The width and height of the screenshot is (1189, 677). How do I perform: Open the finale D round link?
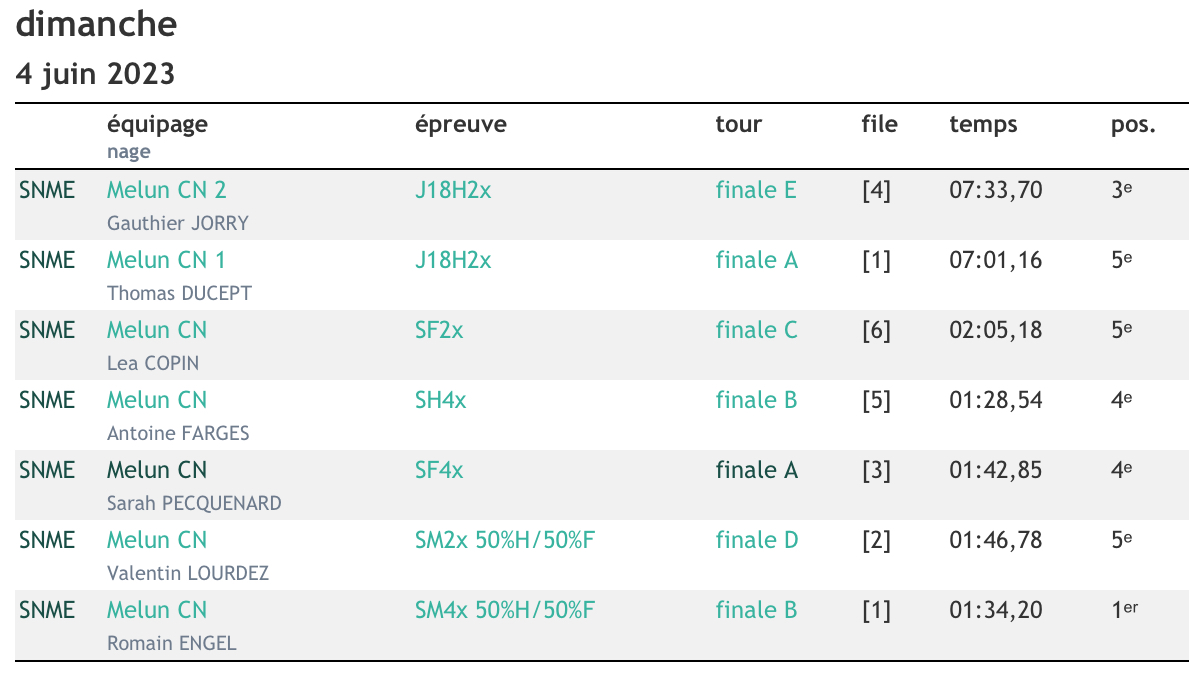point(757,540)
